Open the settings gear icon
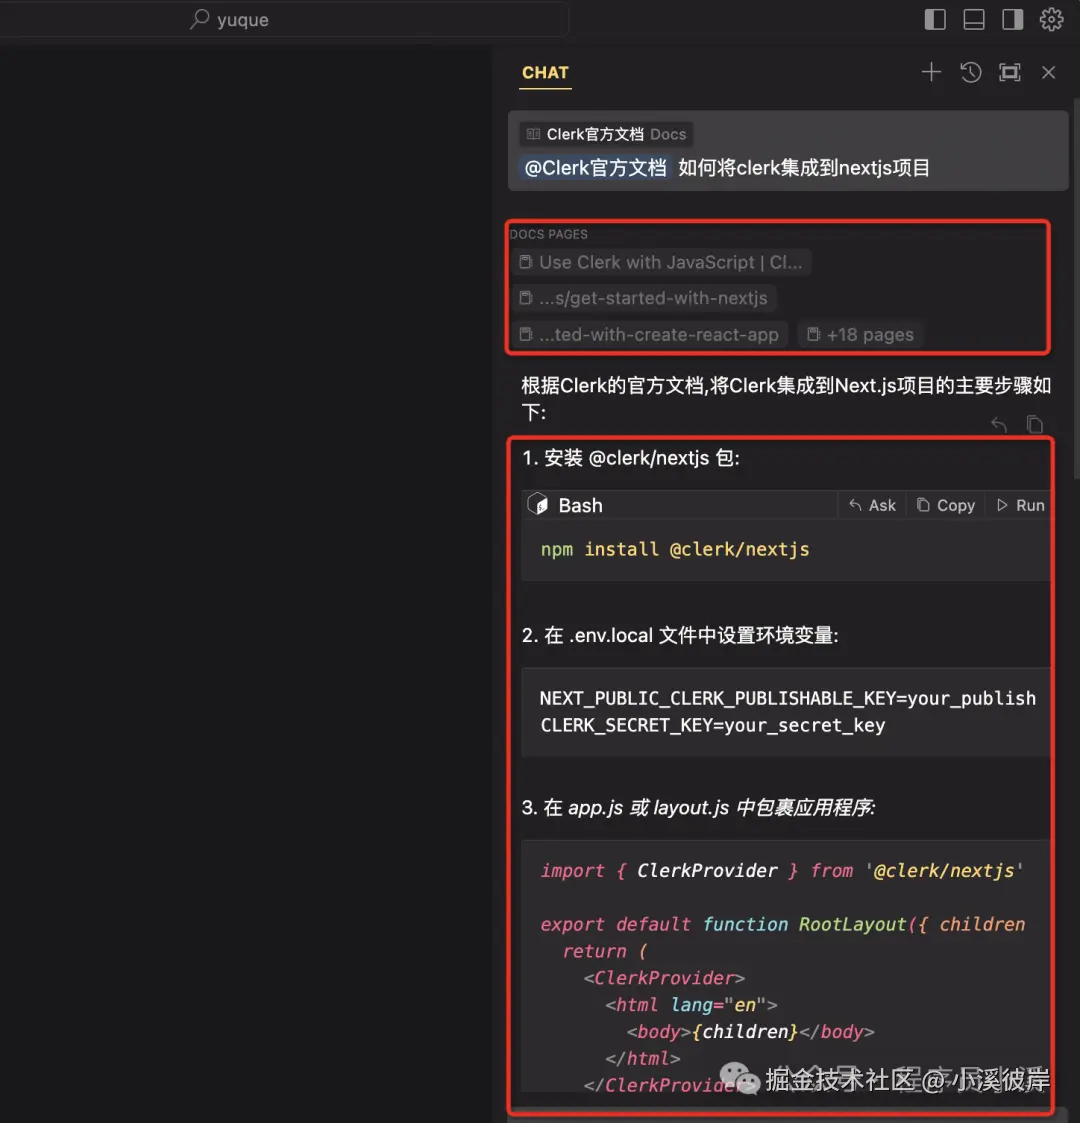The width and height of the screenshot is (1080, 1123). [1051, 19]
